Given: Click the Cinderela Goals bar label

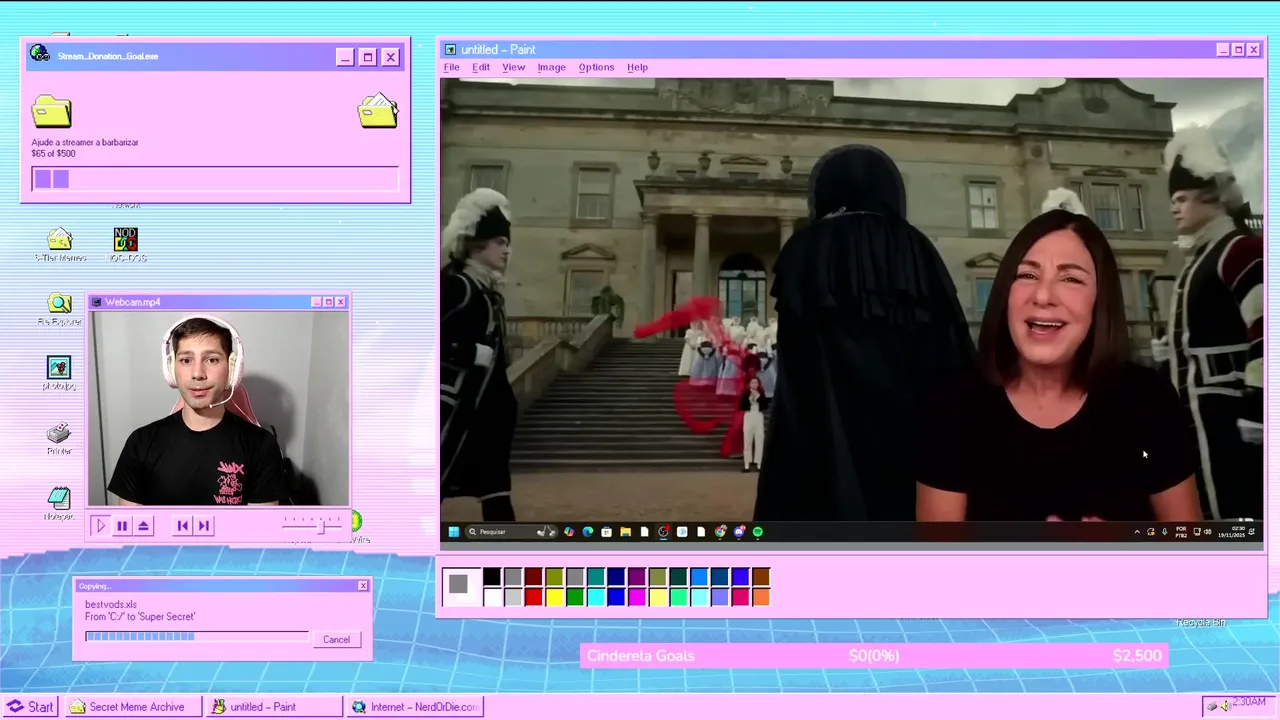Looking at the screenshot, I should pos(641,656).
